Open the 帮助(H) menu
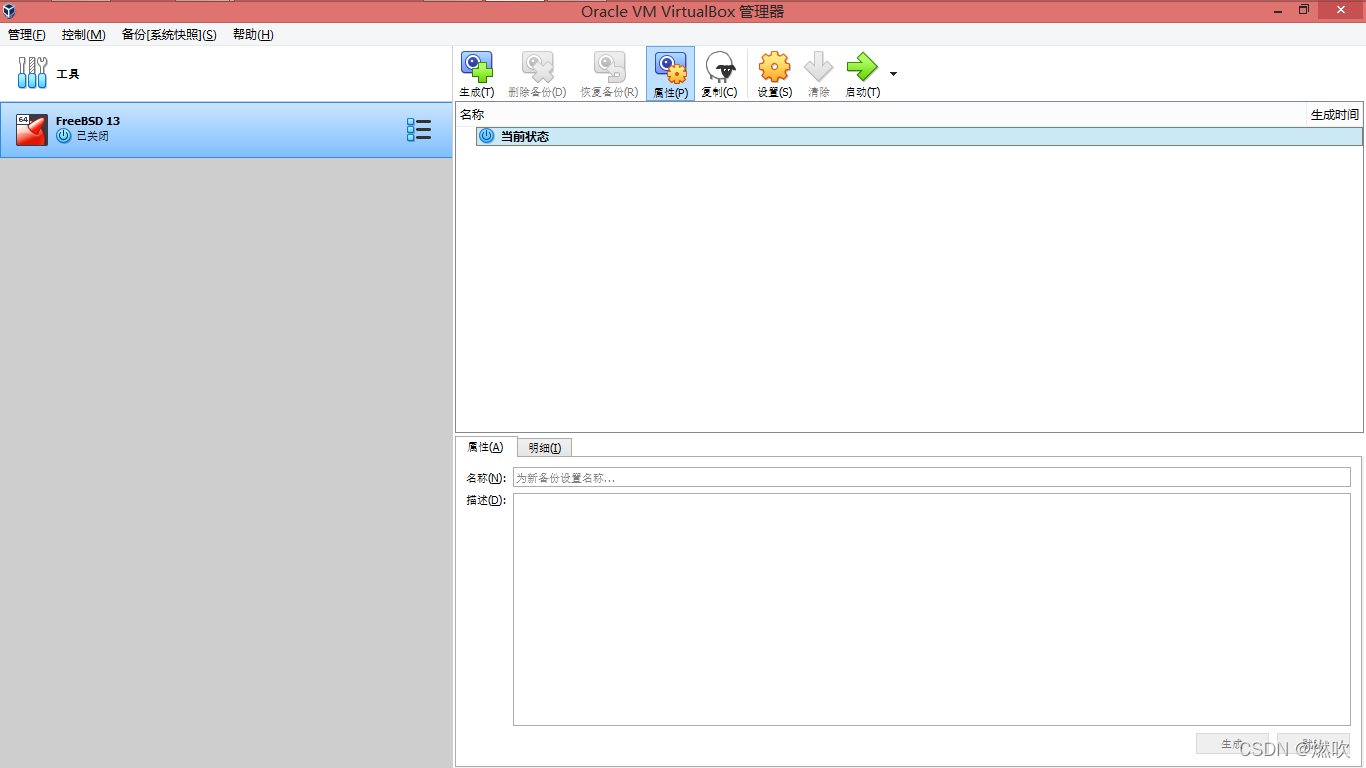This screenshot has height=768, width=1366. 253,35
